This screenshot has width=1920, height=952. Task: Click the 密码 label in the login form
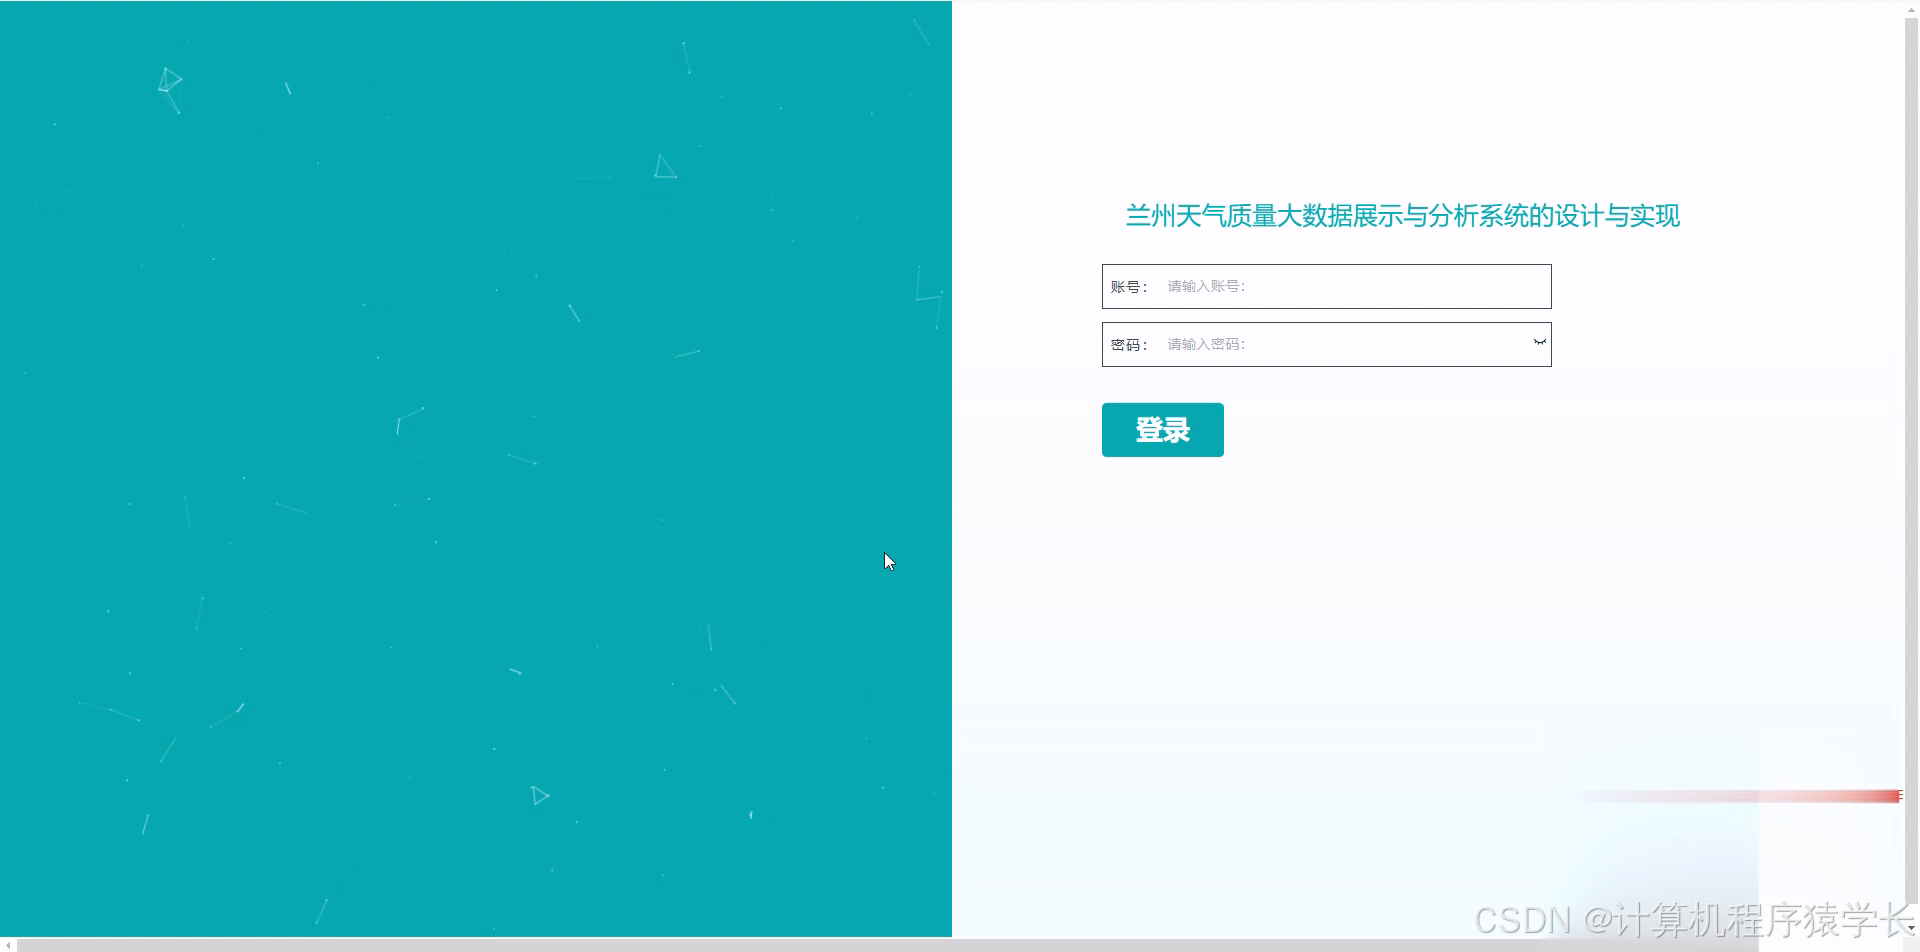pos(1128,344)
